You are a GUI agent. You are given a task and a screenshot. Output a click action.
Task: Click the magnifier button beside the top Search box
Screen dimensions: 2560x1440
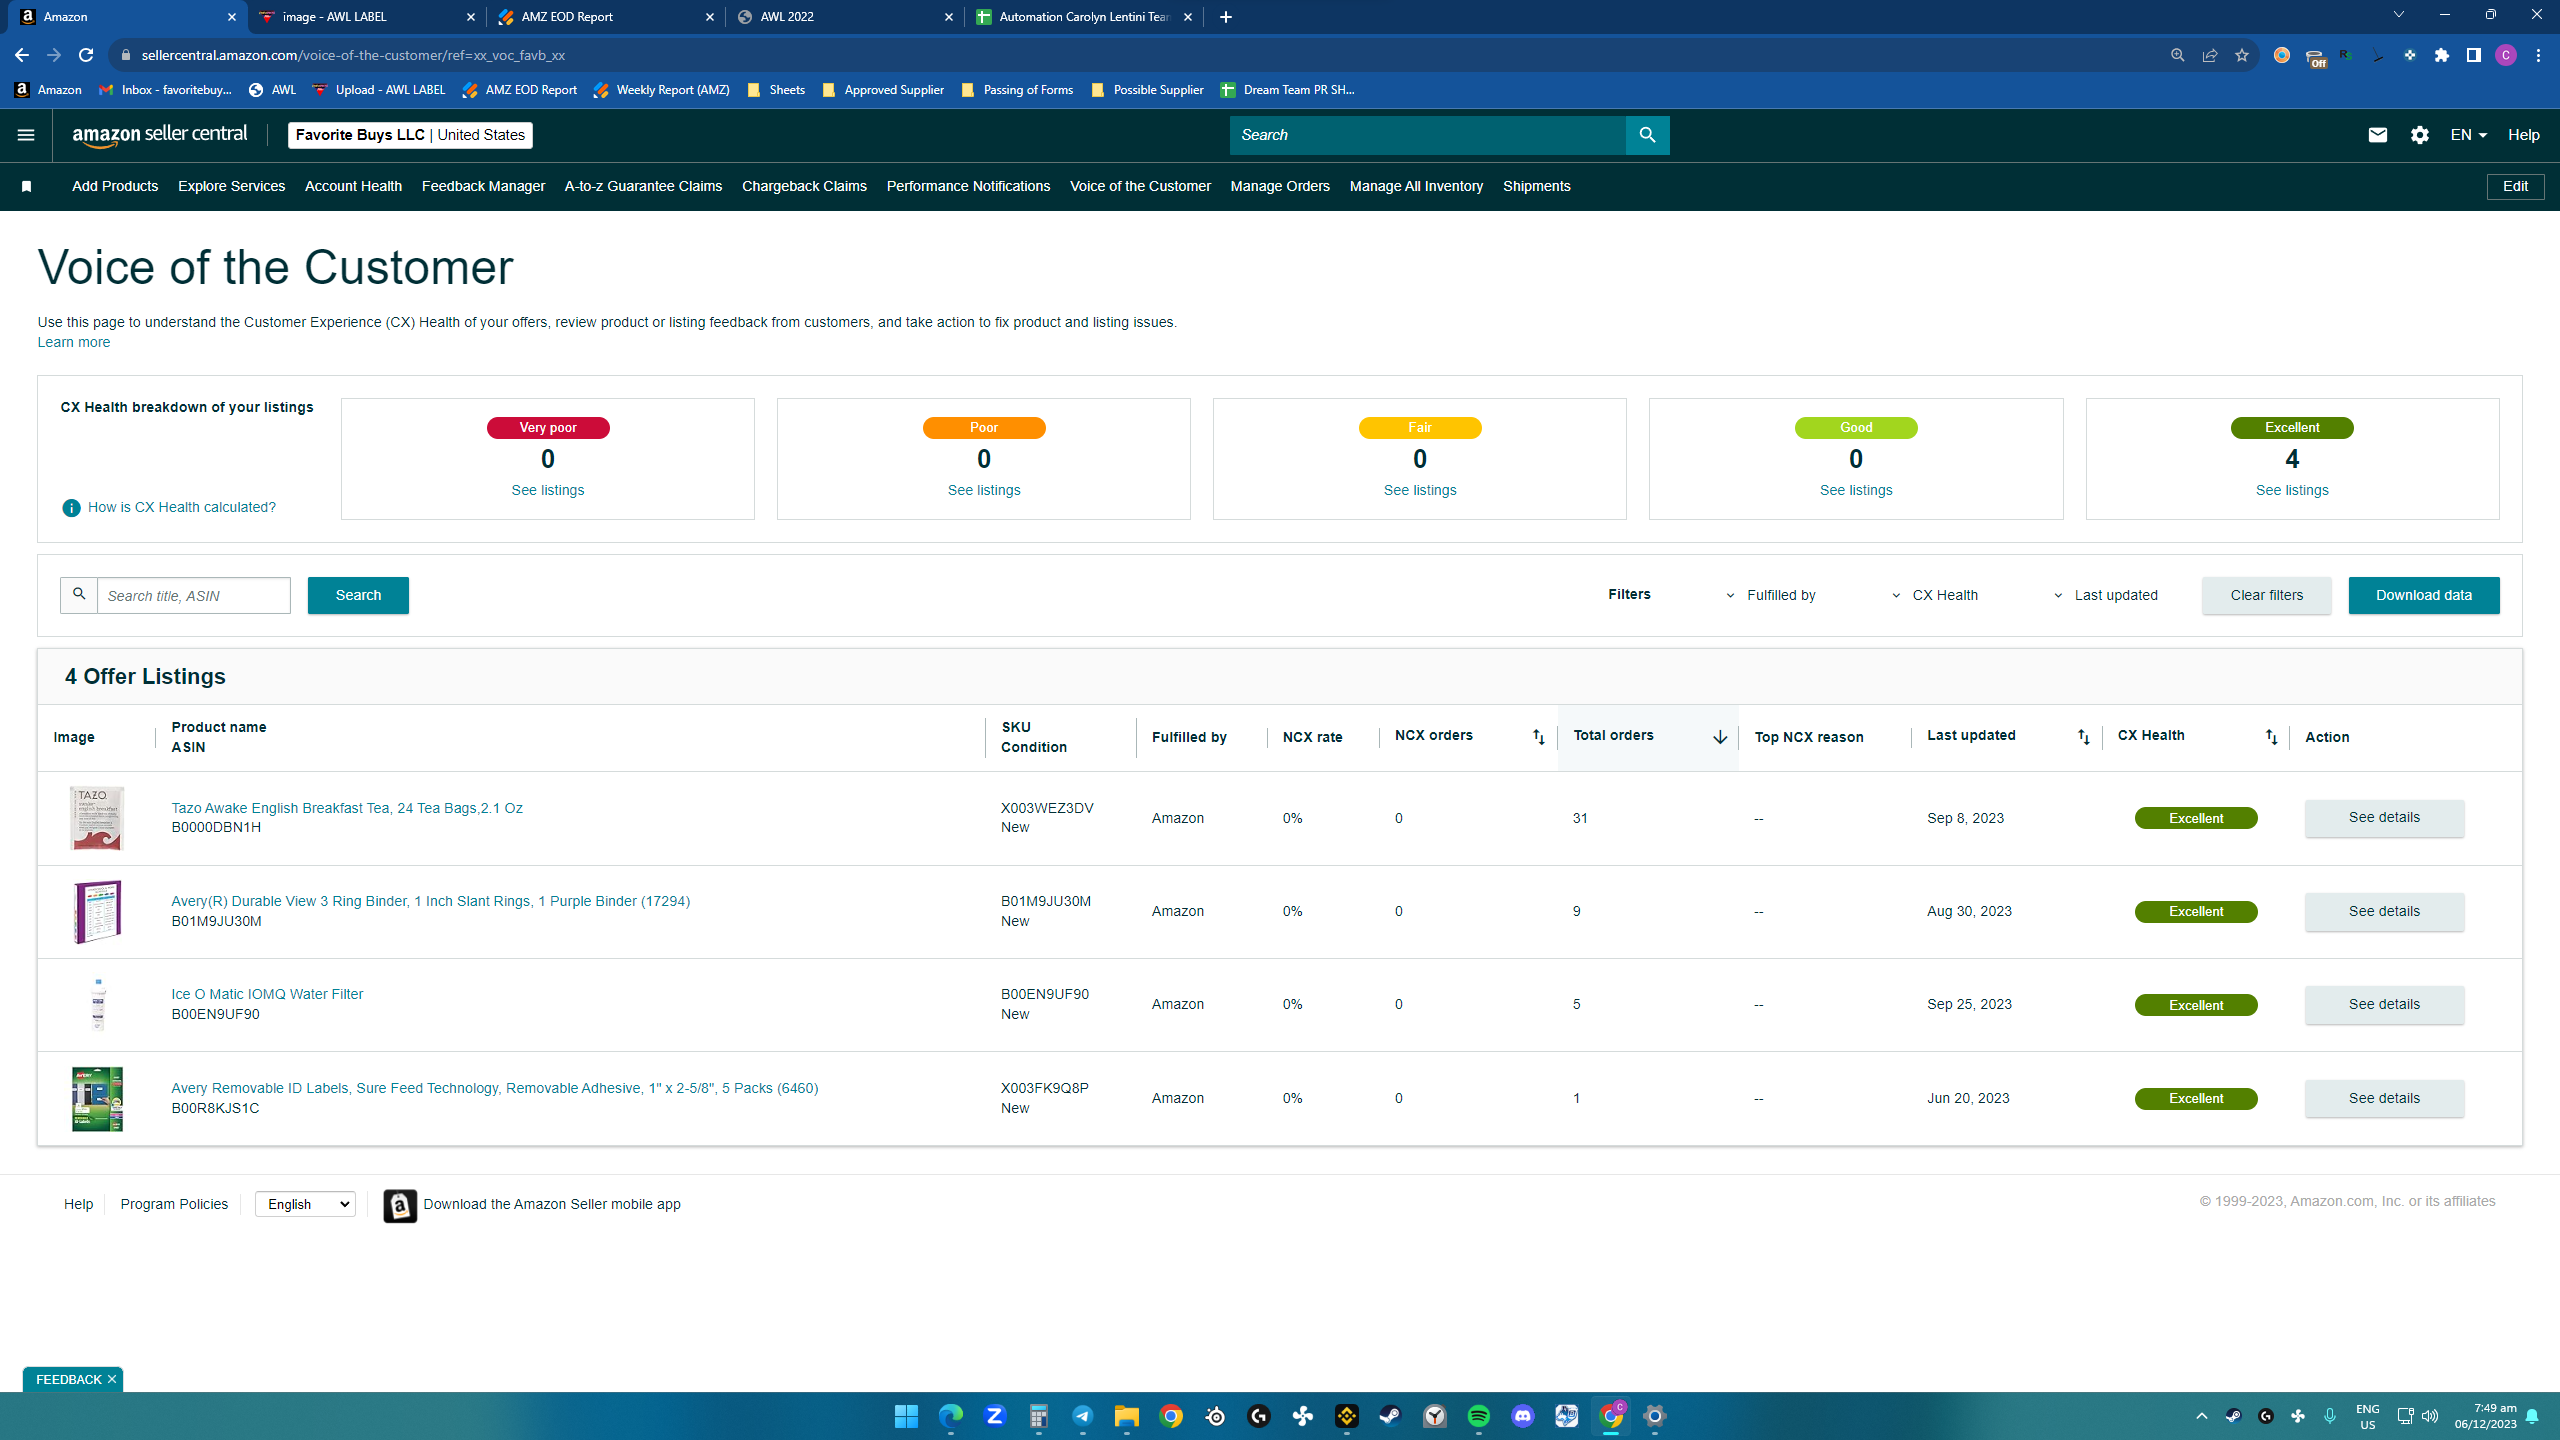click(x=1647, y=135)
